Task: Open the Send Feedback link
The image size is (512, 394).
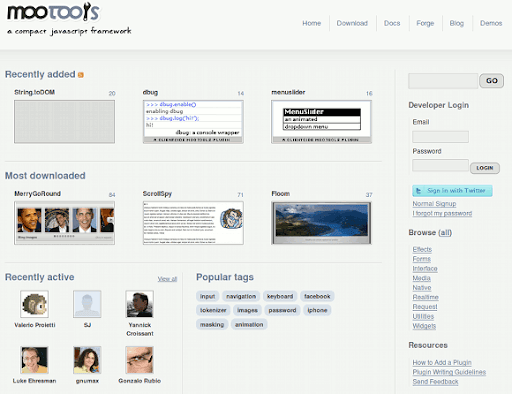Action: (x=435, y=382)
